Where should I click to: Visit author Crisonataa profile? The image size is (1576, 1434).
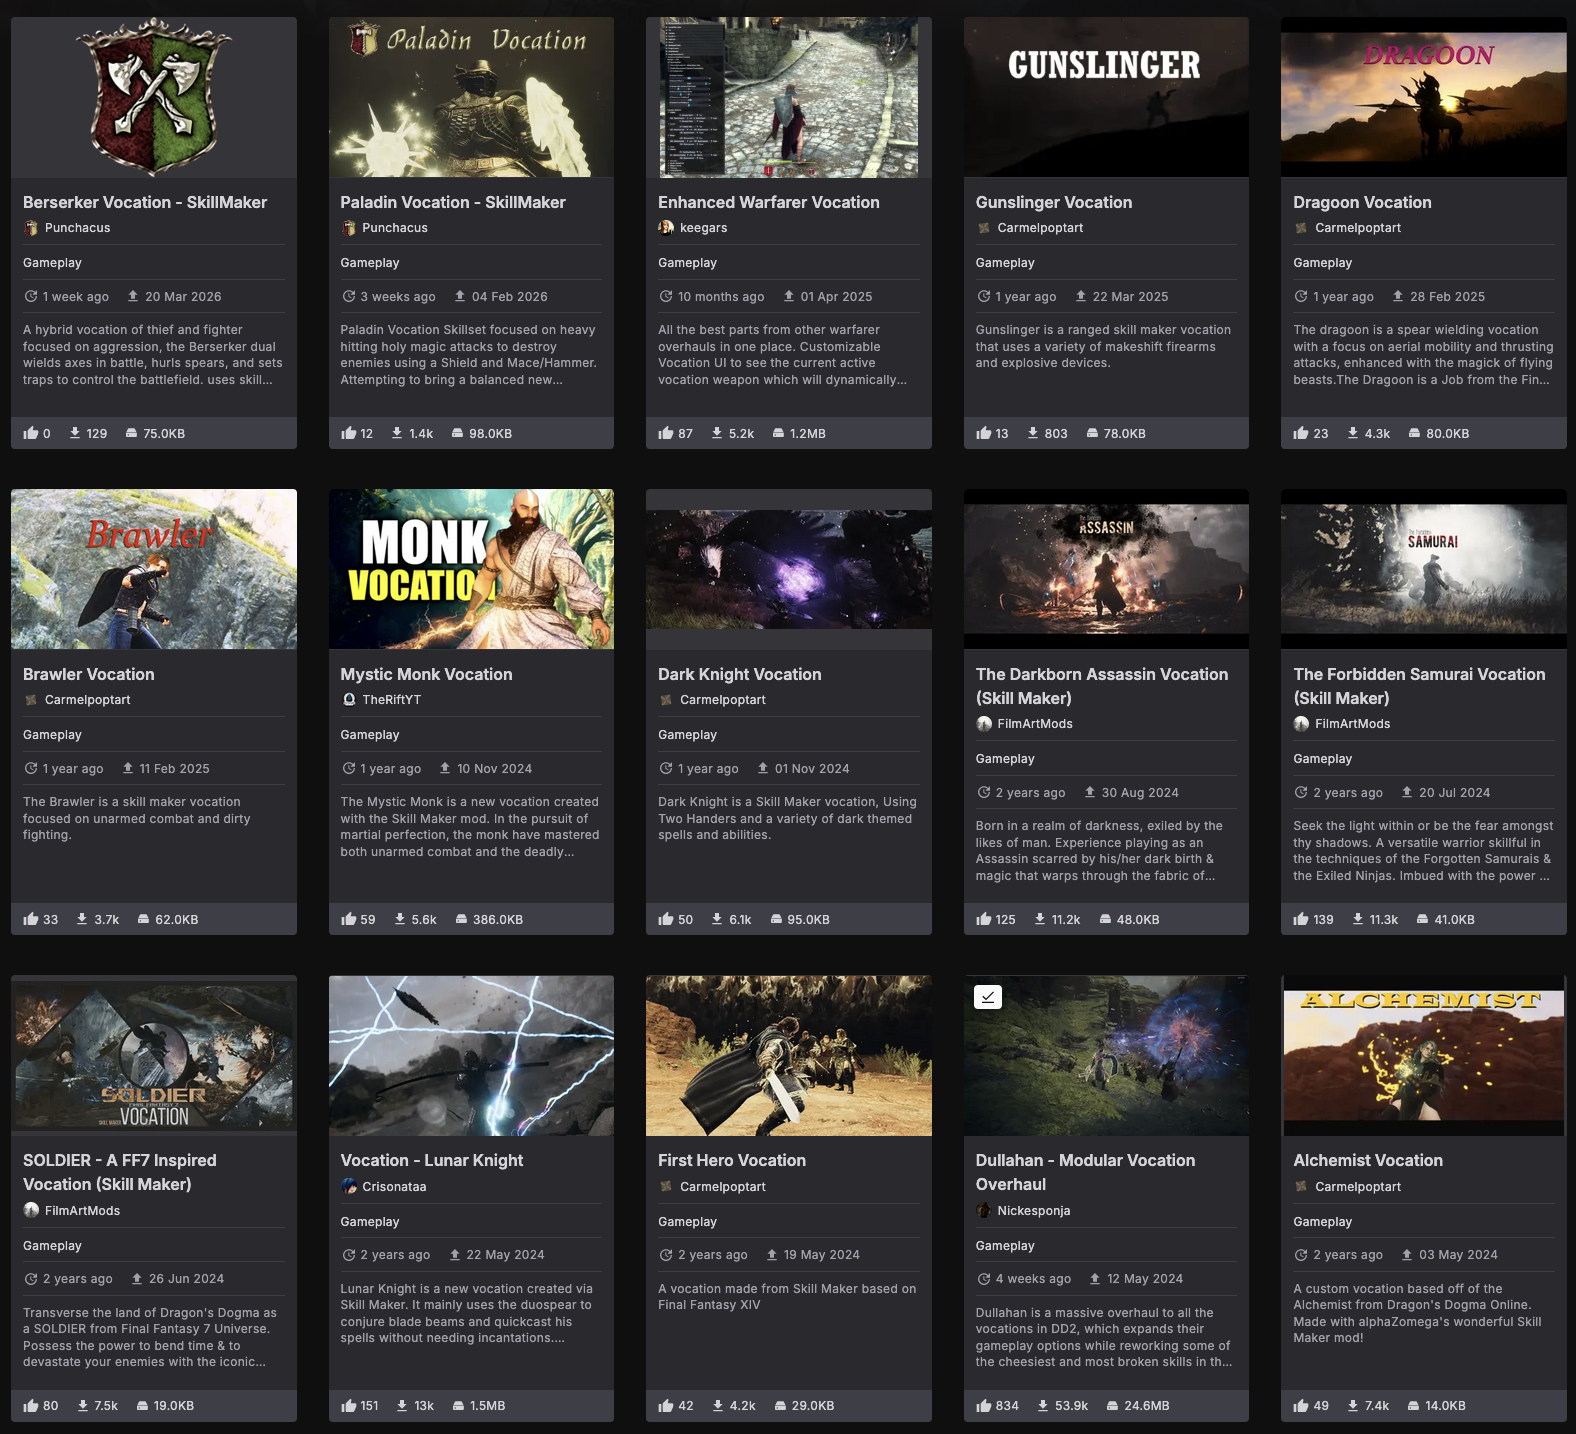click(x=394, y=1187)
